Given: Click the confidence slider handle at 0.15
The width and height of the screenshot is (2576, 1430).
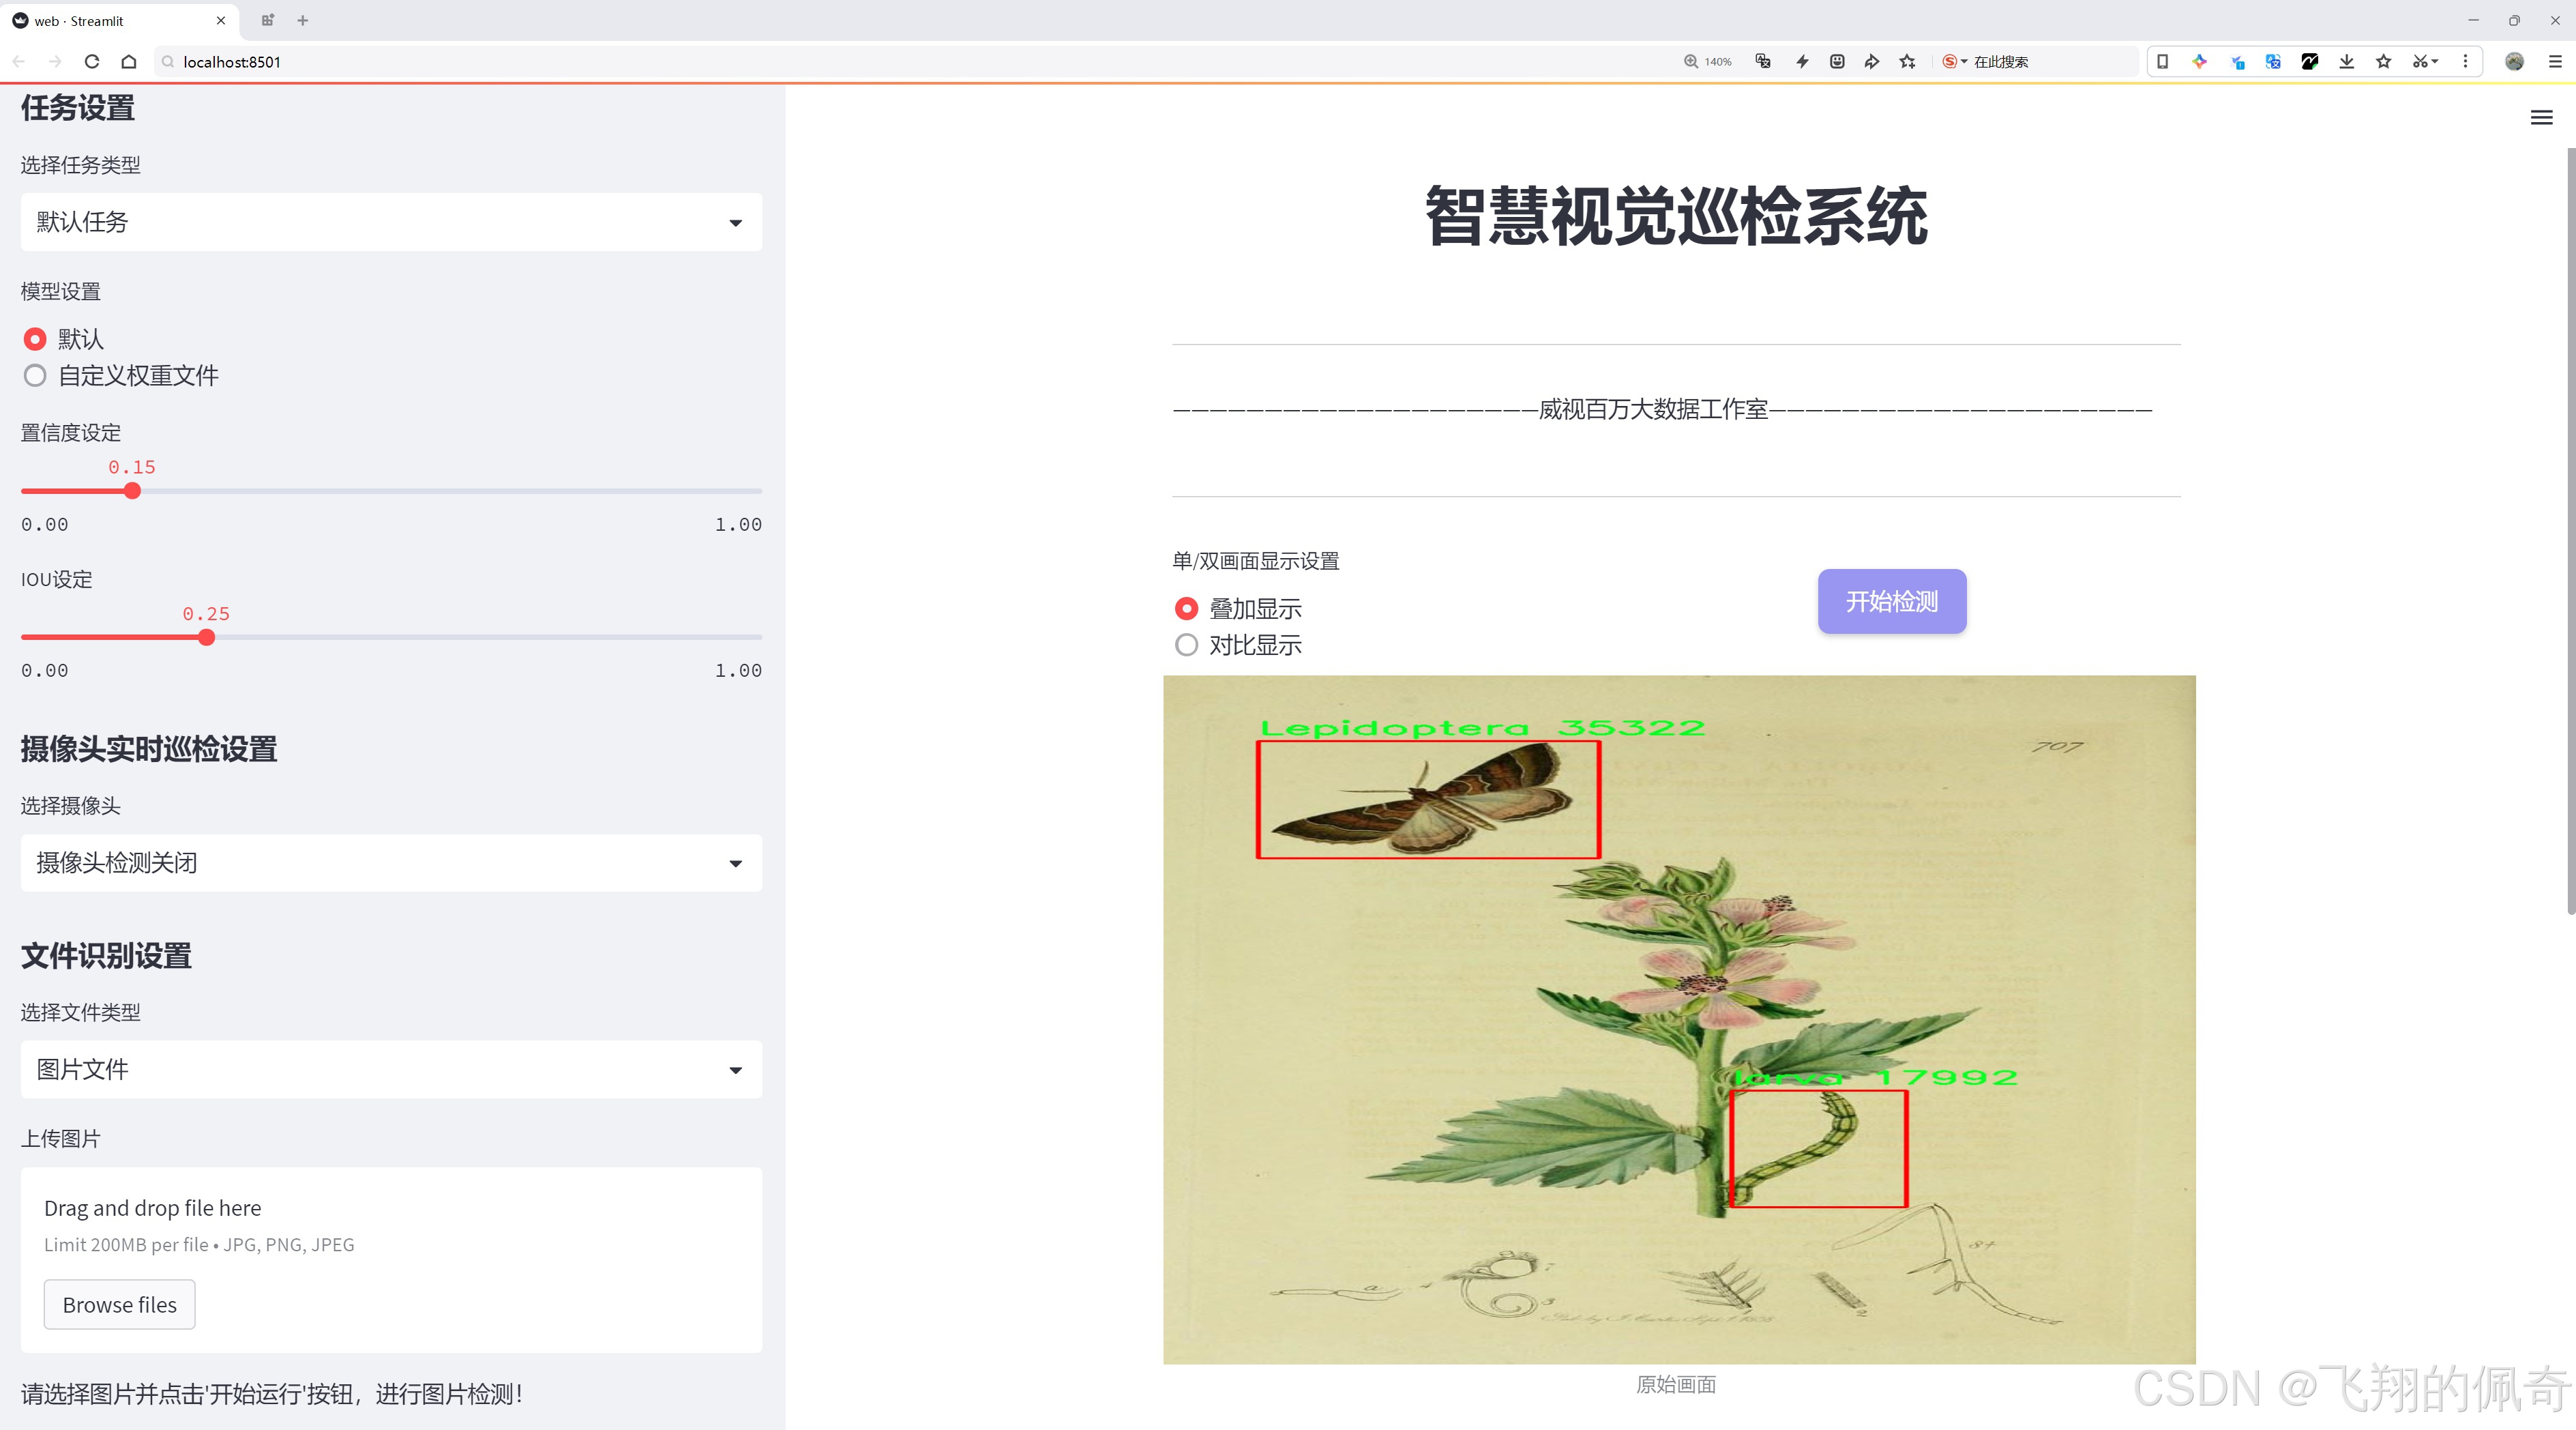Looking at the screenshot, I should click(132, 491).
